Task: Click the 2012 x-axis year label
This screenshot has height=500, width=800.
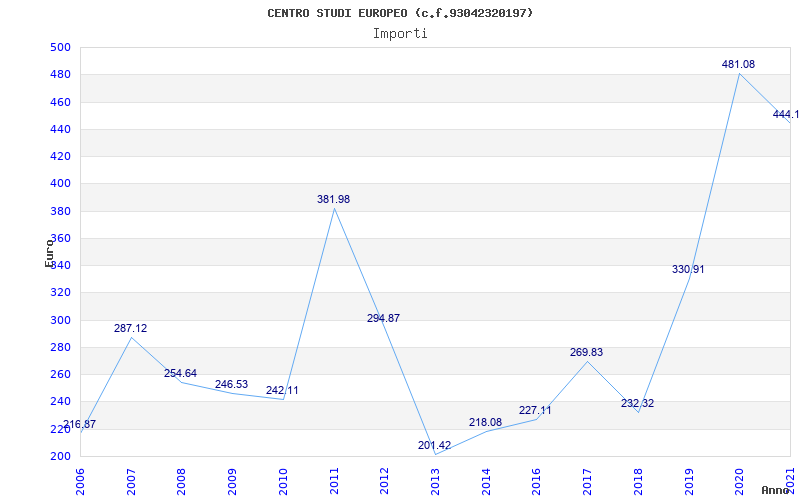Action: 384,481
